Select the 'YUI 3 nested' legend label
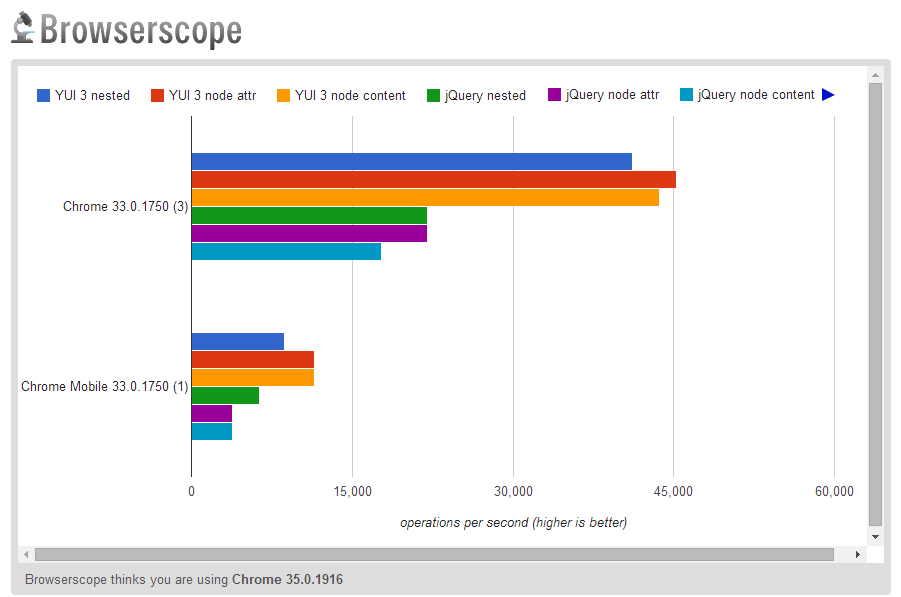 click(93, 95)
